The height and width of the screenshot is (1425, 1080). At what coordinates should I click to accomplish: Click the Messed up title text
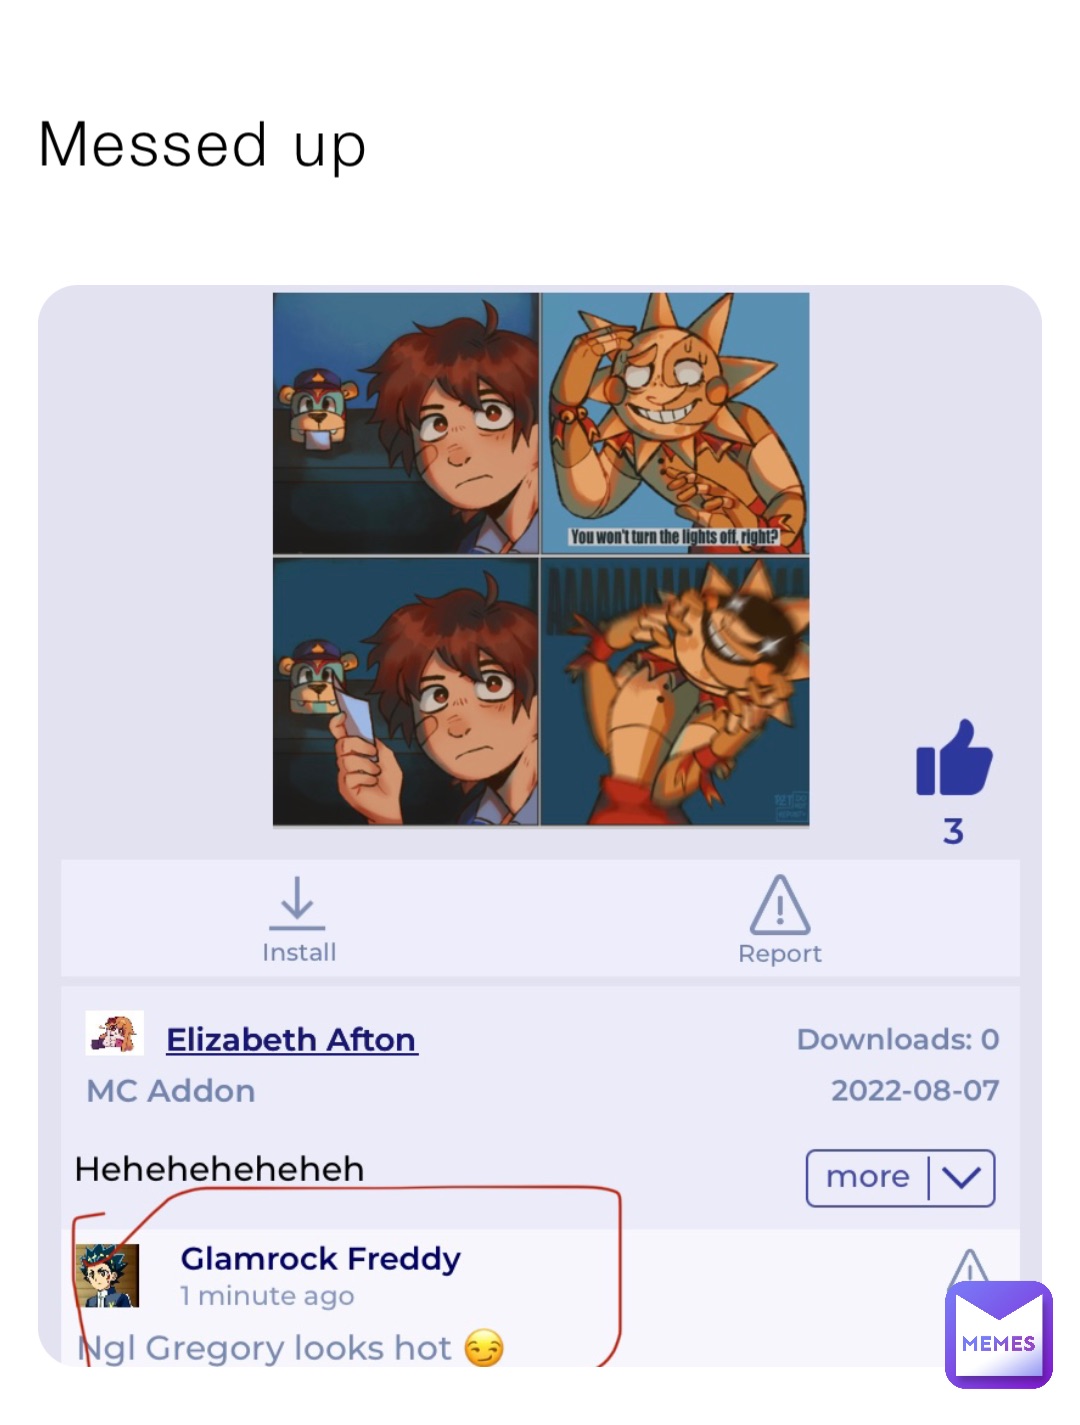tap(202, 145)
